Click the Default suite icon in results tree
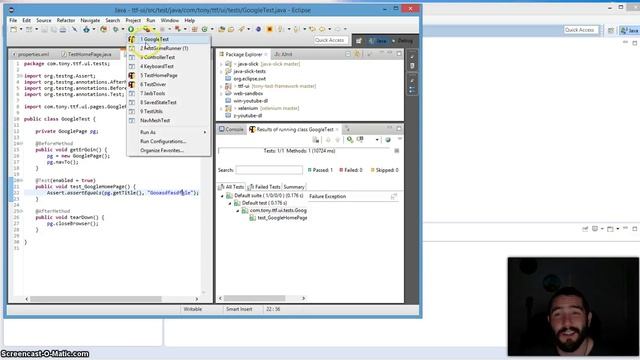 (229, 196)
